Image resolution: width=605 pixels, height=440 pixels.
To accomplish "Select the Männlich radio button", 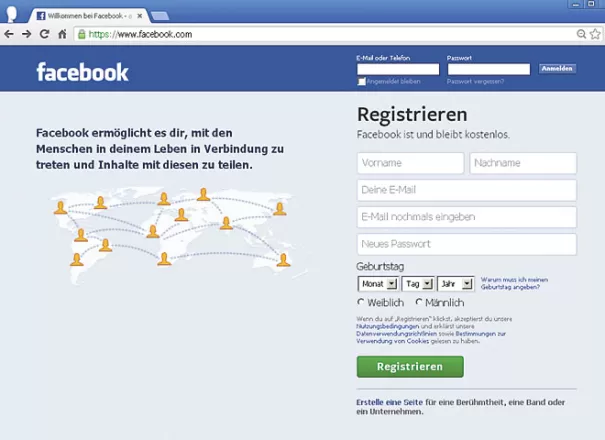I will pyautogui.click(x=418, y=302).
